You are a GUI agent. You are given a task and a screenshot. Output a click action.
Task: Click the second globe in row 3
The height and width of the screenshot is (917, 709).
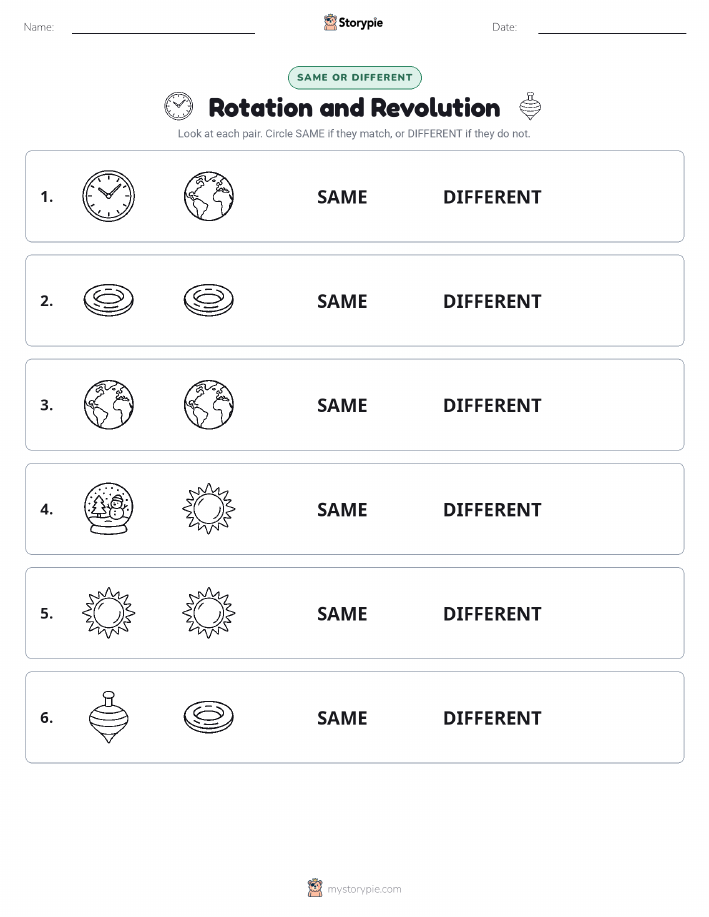[209, 404]
